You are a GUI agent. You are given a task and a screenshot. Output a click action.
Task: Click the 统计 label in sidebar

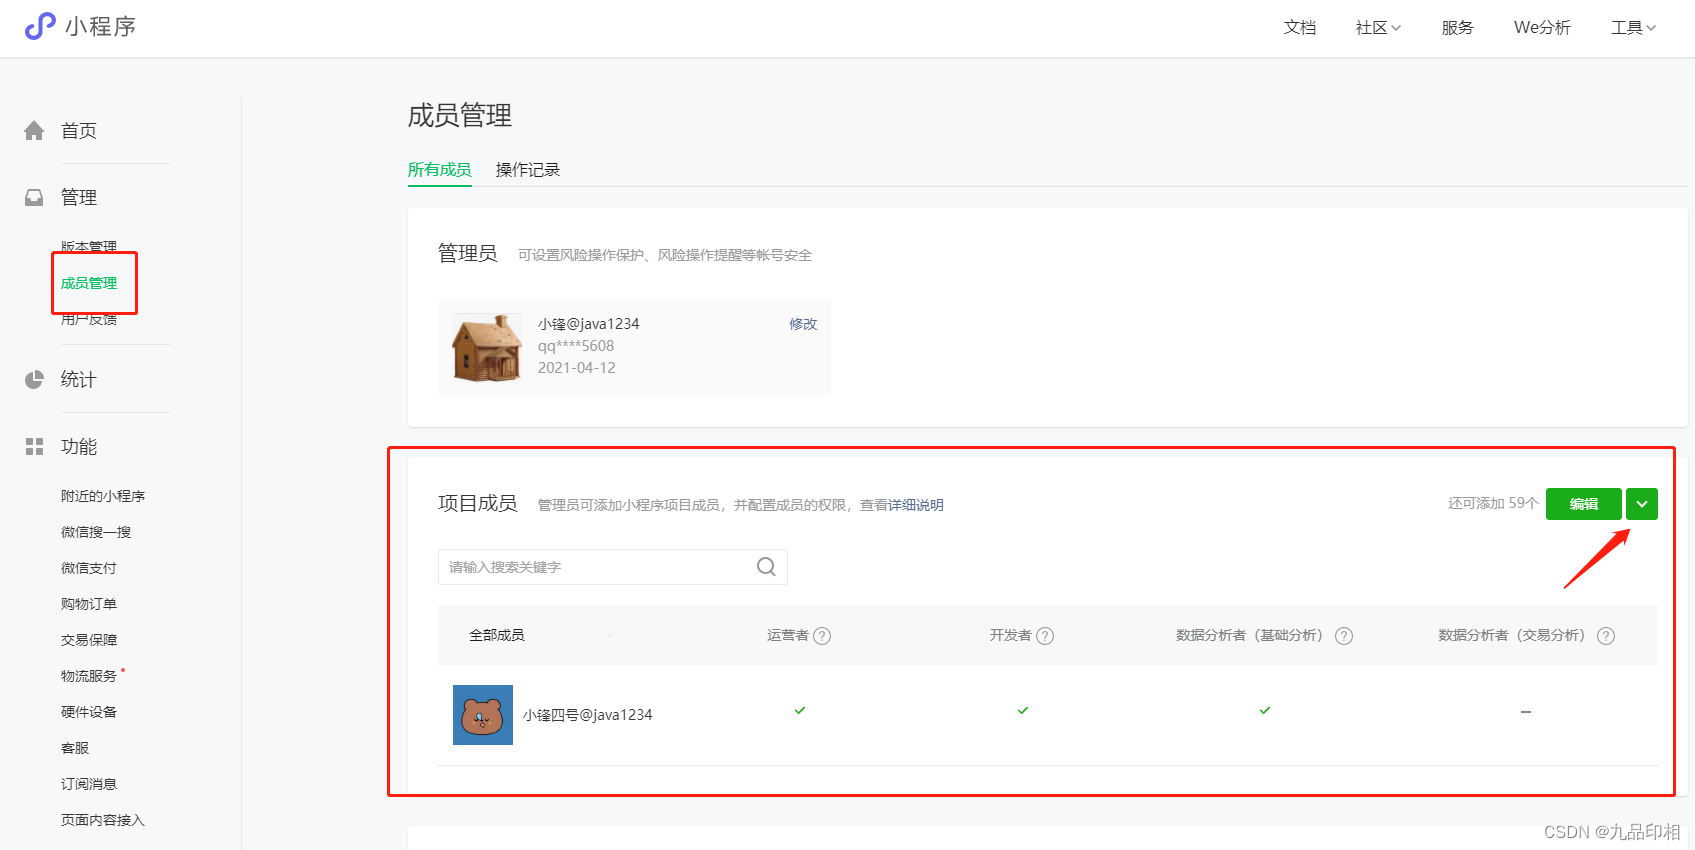(79, 379)
